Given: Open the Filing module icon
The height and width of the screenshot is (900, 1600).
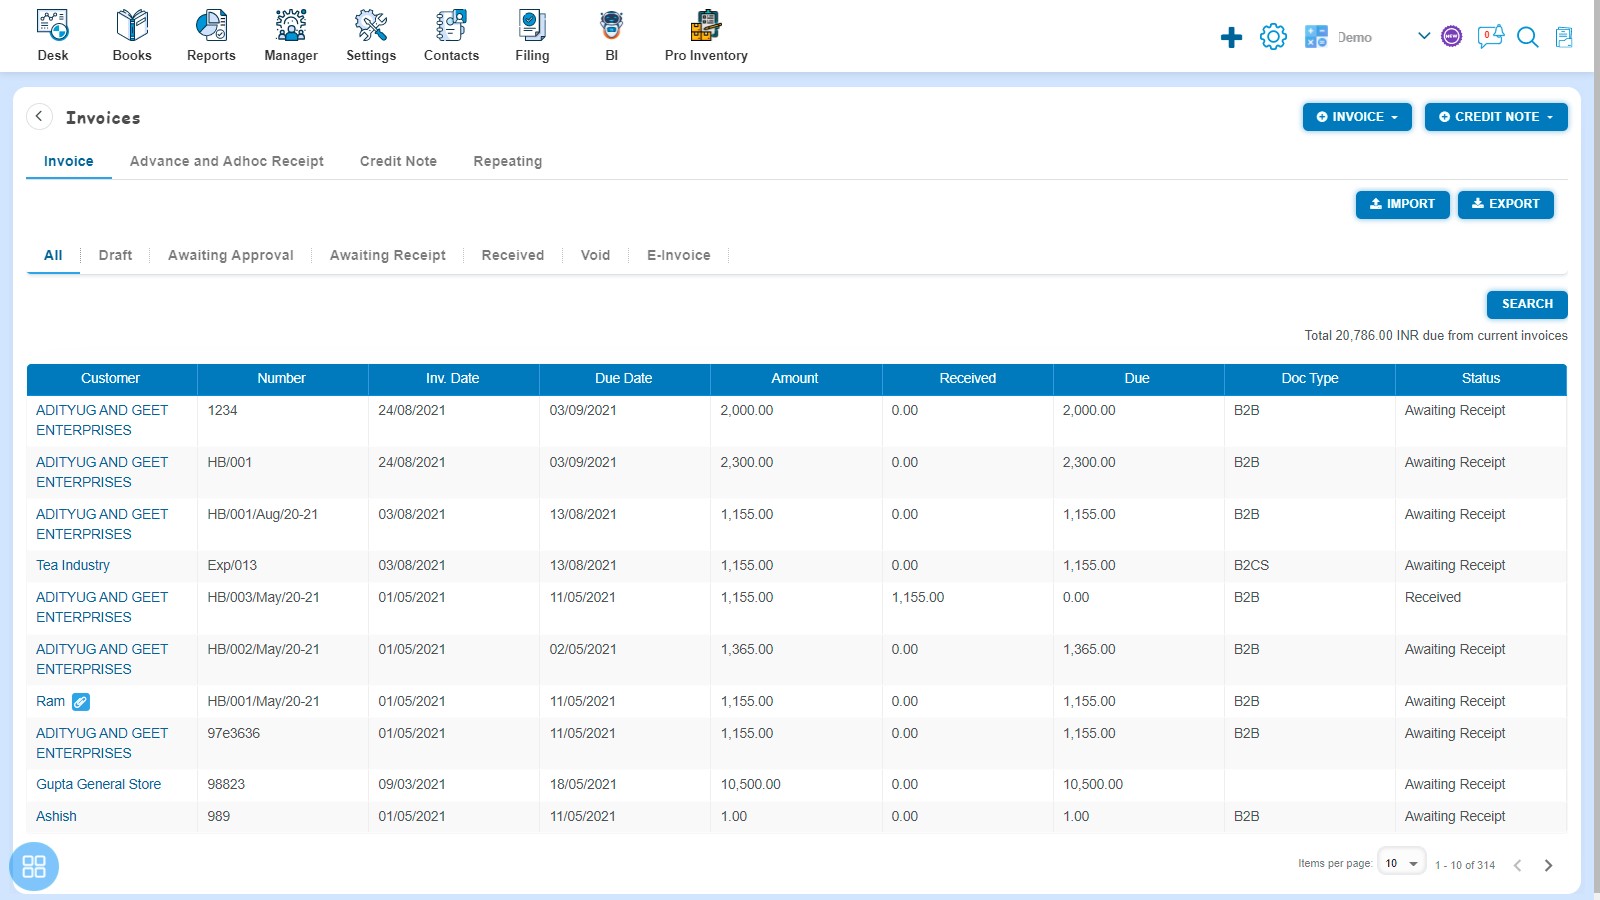Looking at the screenshot, I should point(532,25).
